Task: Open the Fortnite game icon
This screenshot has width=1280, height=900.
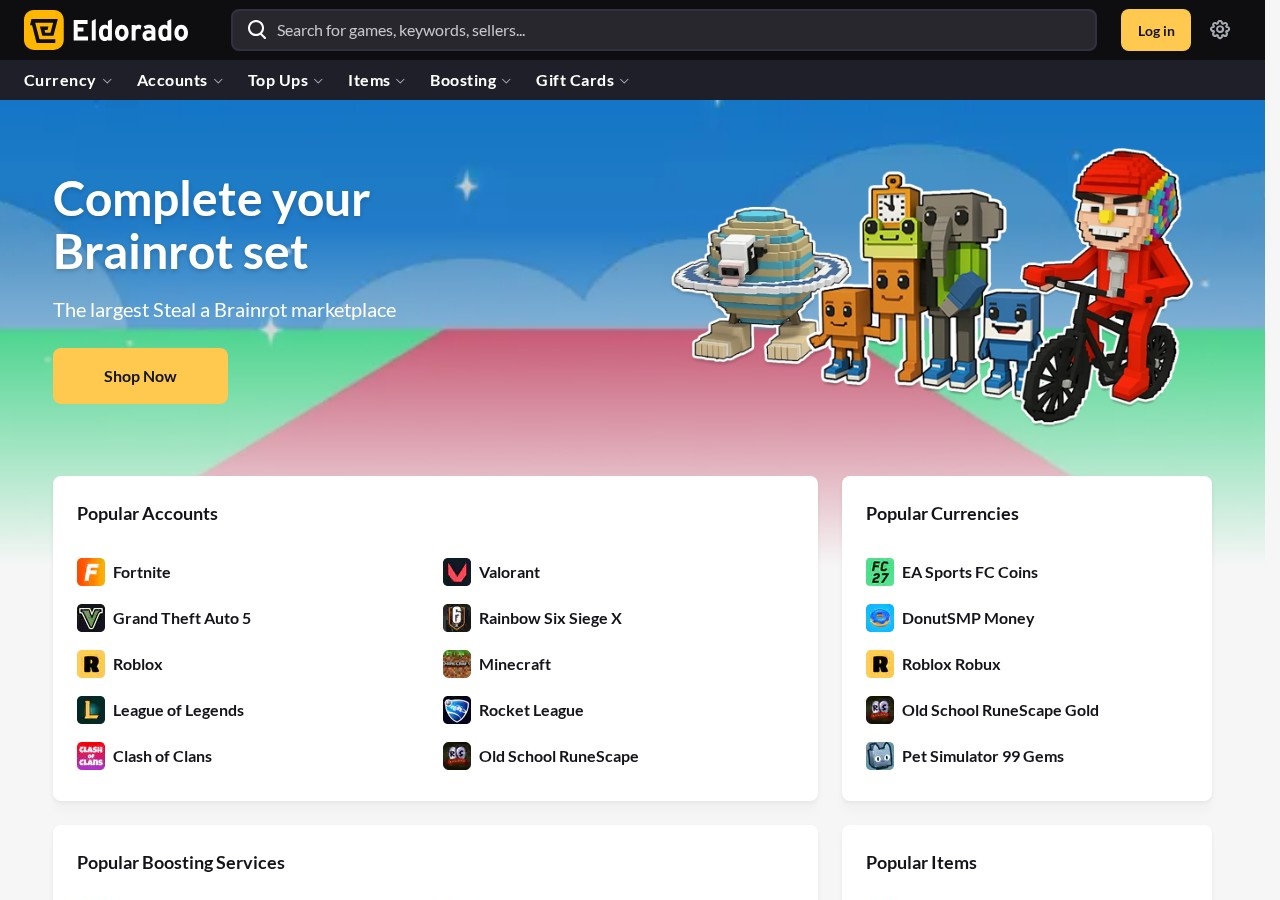Action: point(91,572)
